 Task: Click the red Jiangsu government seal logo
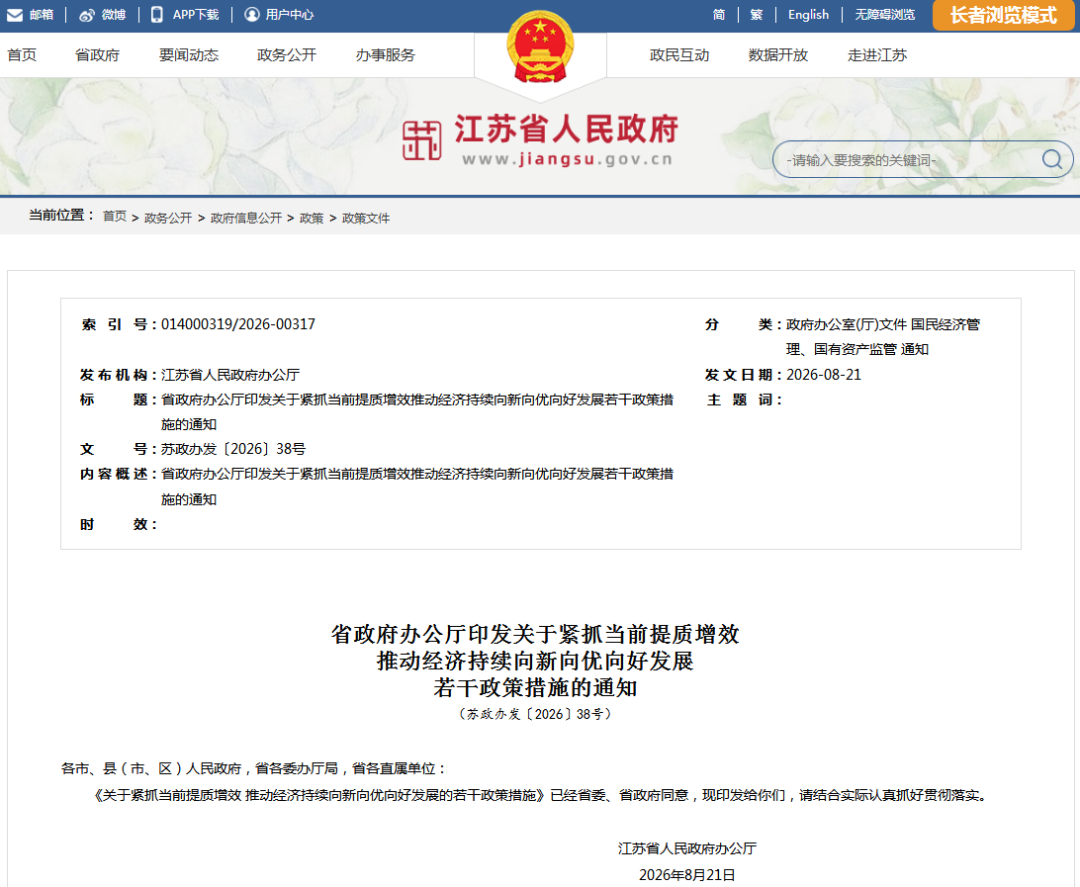tap(422, 140)
